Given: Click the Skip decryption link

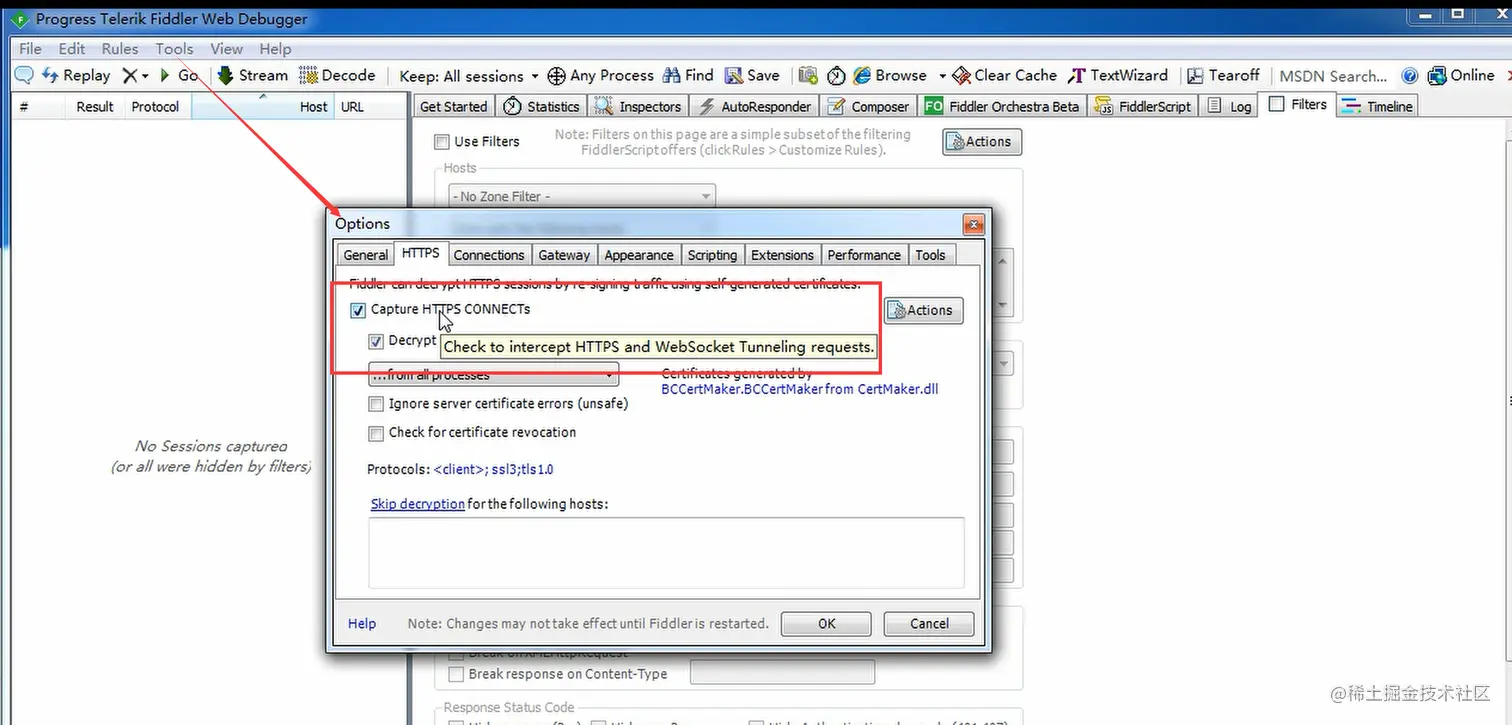Looking at the screenshot, I should point(418,504).
